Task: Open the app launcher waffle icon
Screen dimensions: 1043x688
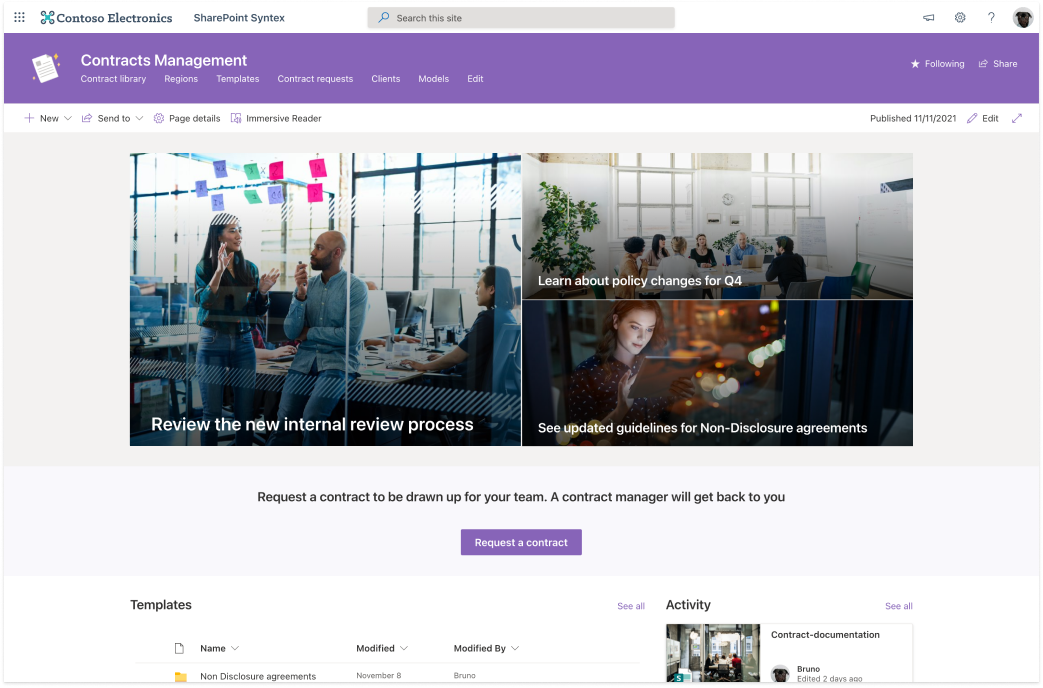Action: [19, 18]
